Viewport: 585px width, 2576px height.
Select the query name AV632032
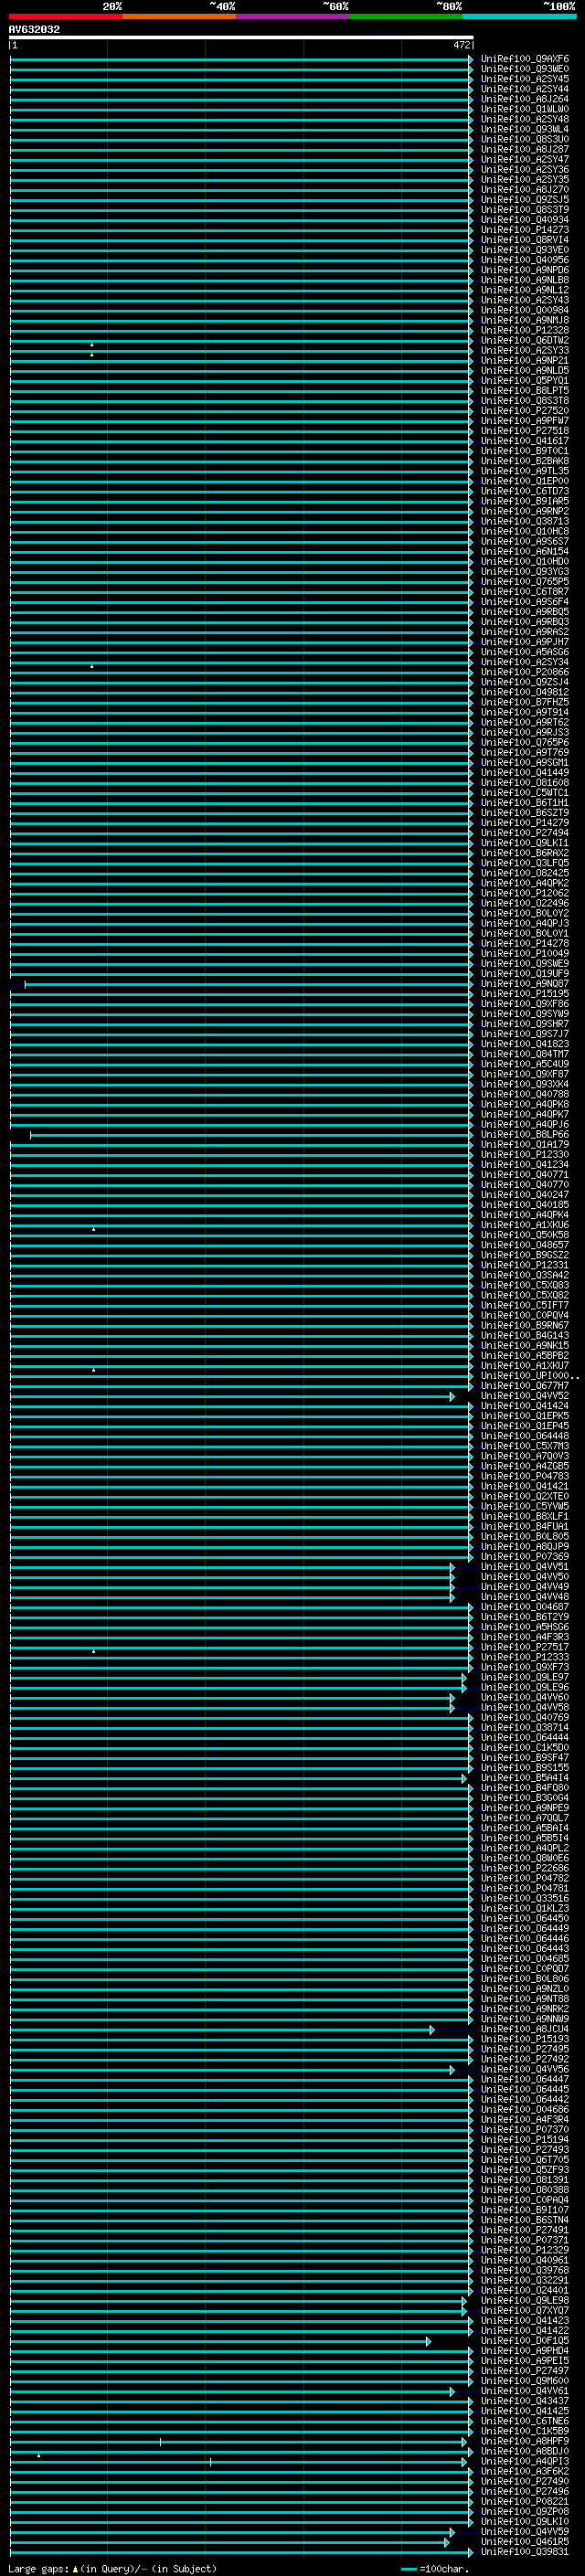point(34,30)
